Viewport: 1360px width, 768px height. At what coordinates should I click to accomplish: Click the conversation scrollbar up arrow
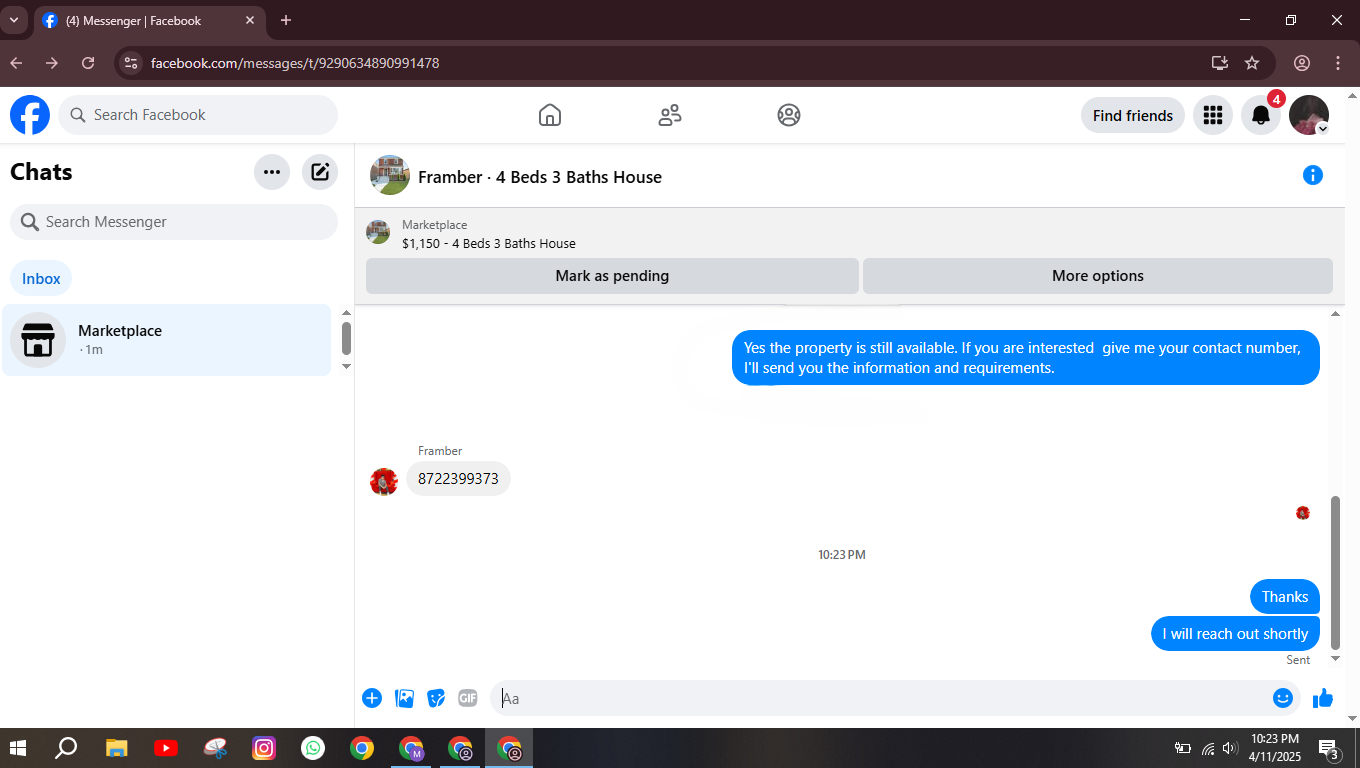tap(1335, 314)
